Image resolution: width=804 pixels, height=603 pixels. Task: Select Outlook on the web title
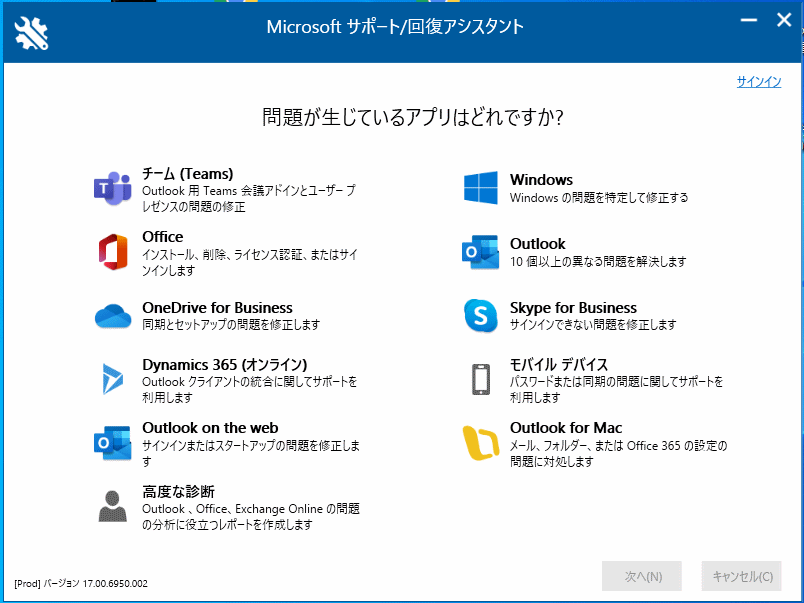point(210,428)
